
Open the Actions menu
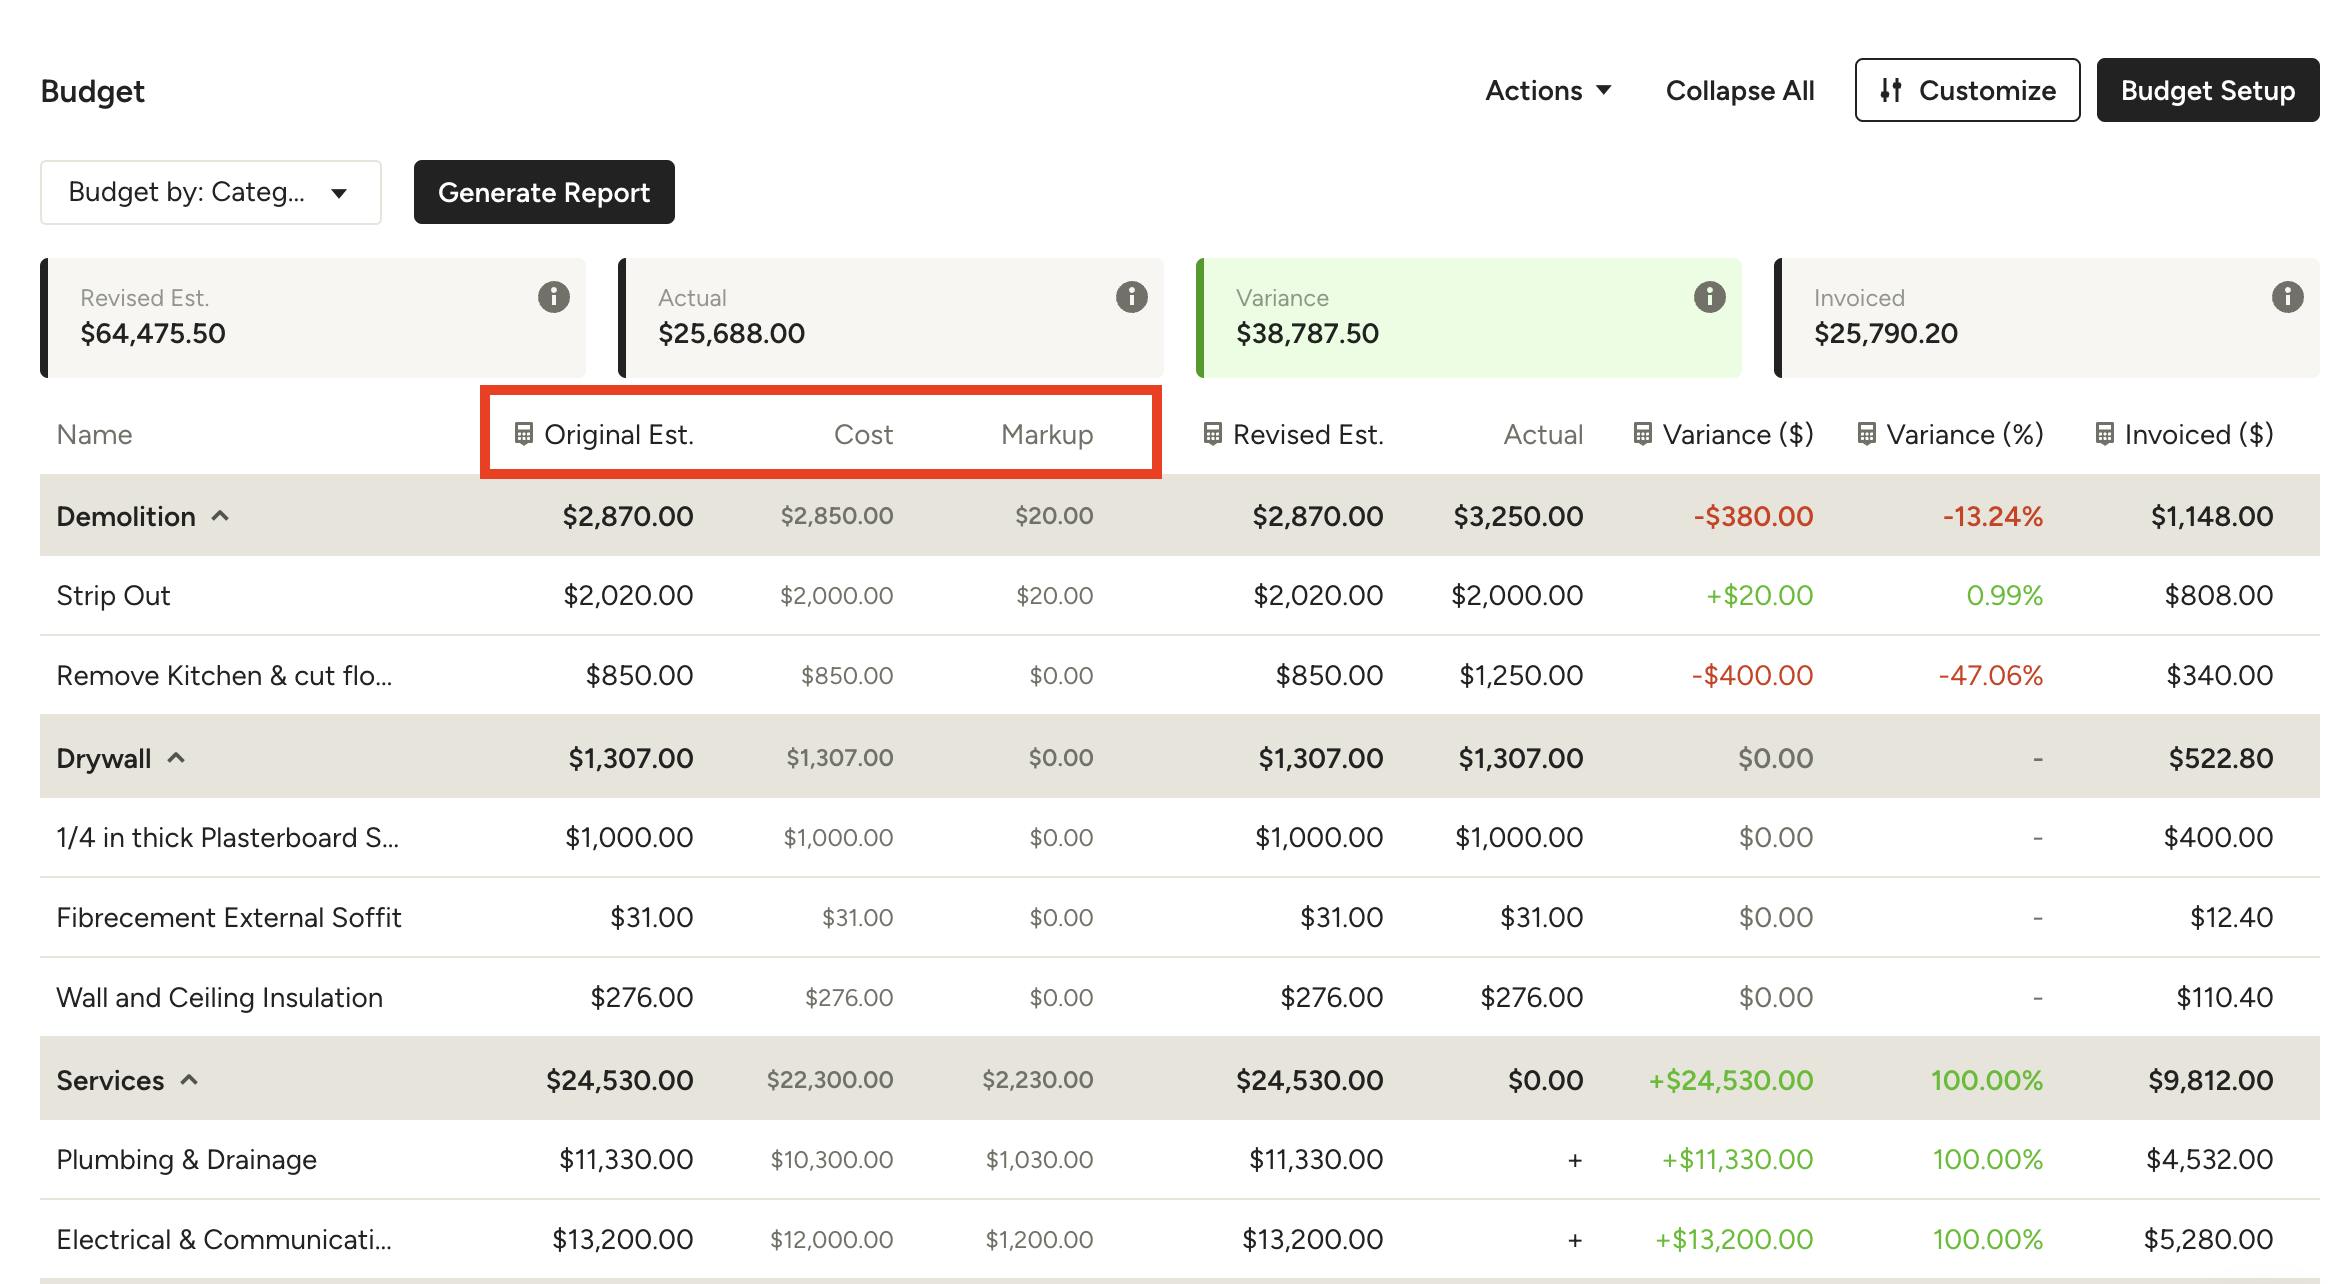point(1547,90)
